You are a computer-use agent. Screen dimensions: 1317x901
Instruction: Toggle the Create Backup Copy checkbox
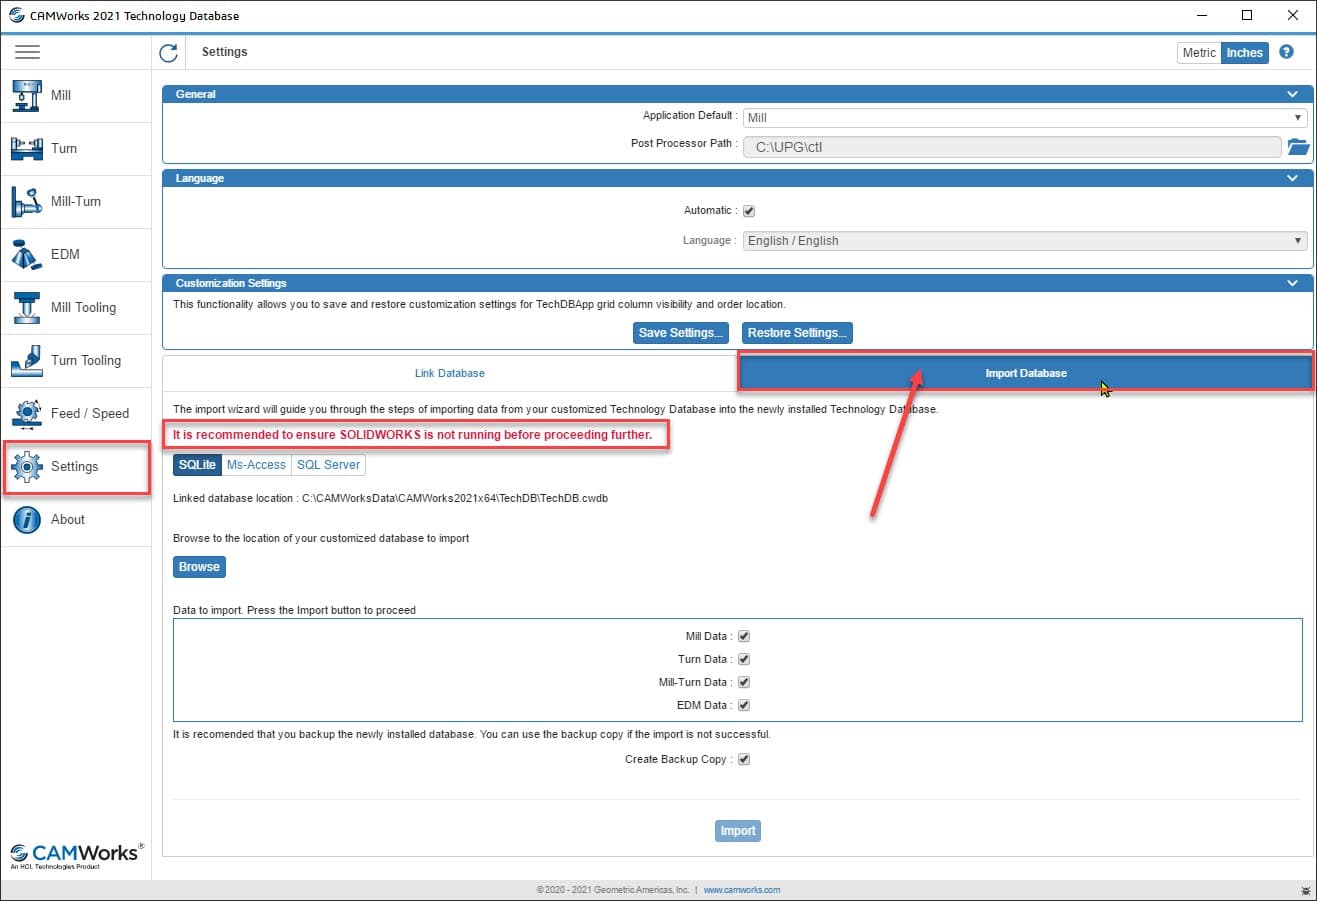(x=744, y=759)
